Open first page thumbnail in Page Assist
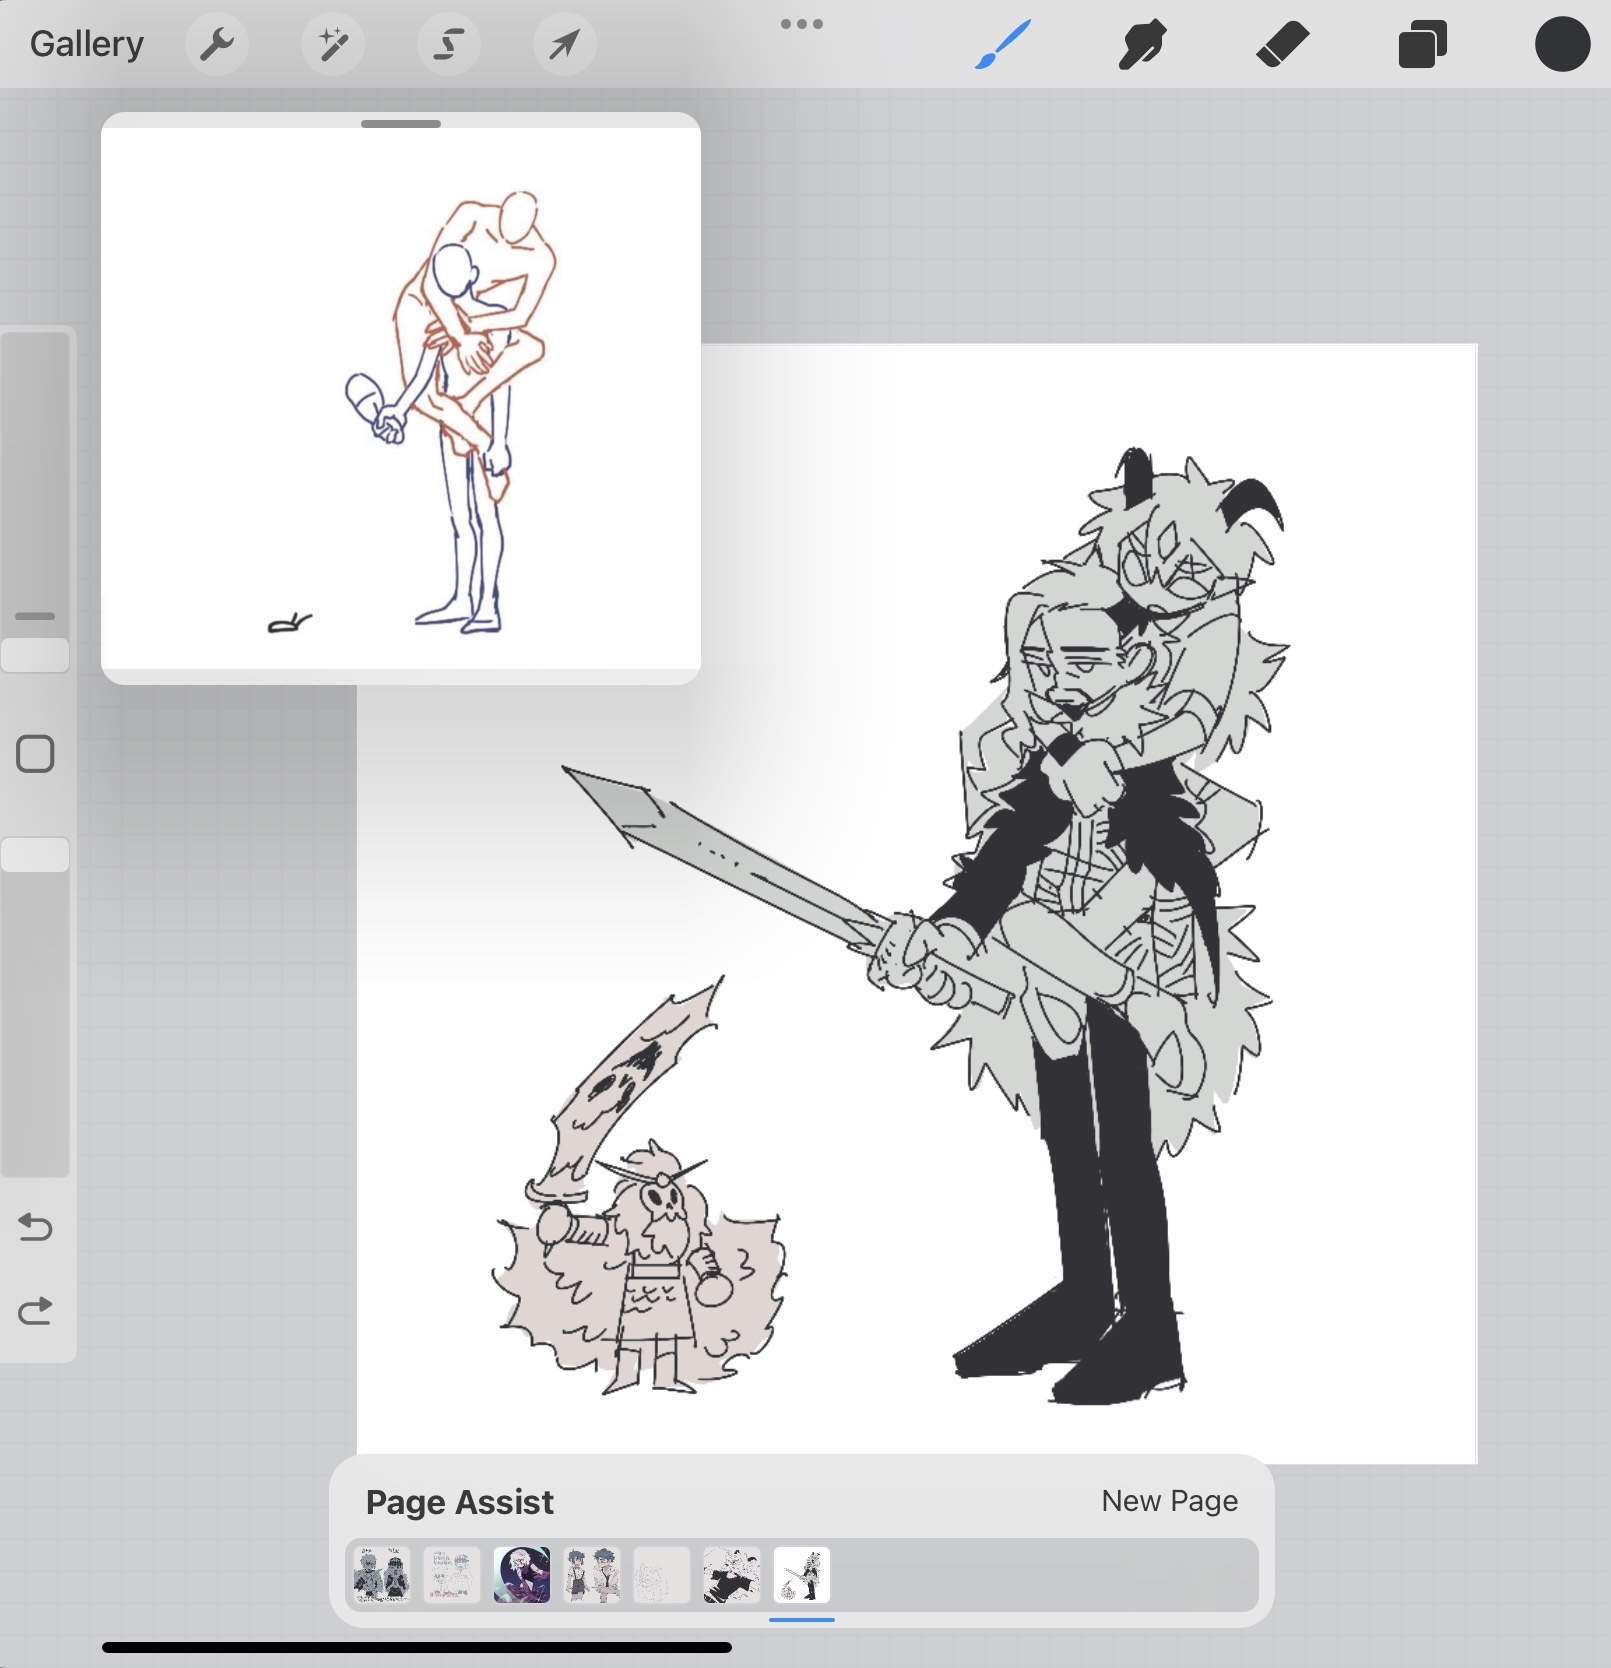 382,1575
